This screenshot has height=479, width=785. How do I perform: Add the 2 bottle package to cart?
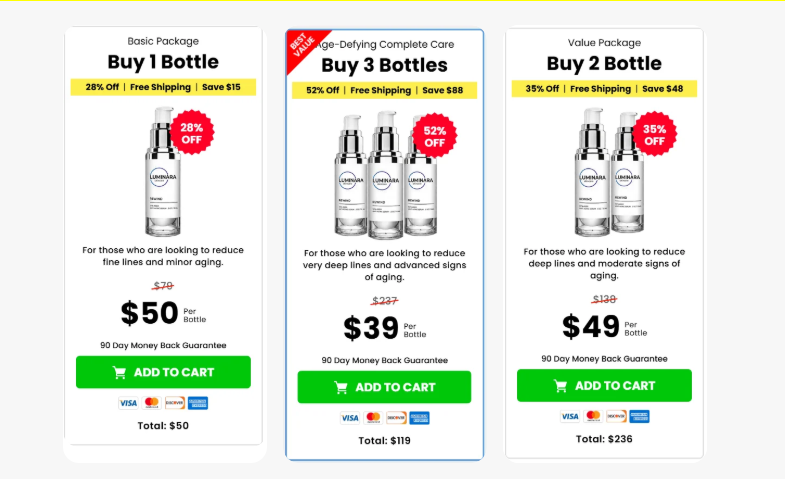tap(604, 385)
